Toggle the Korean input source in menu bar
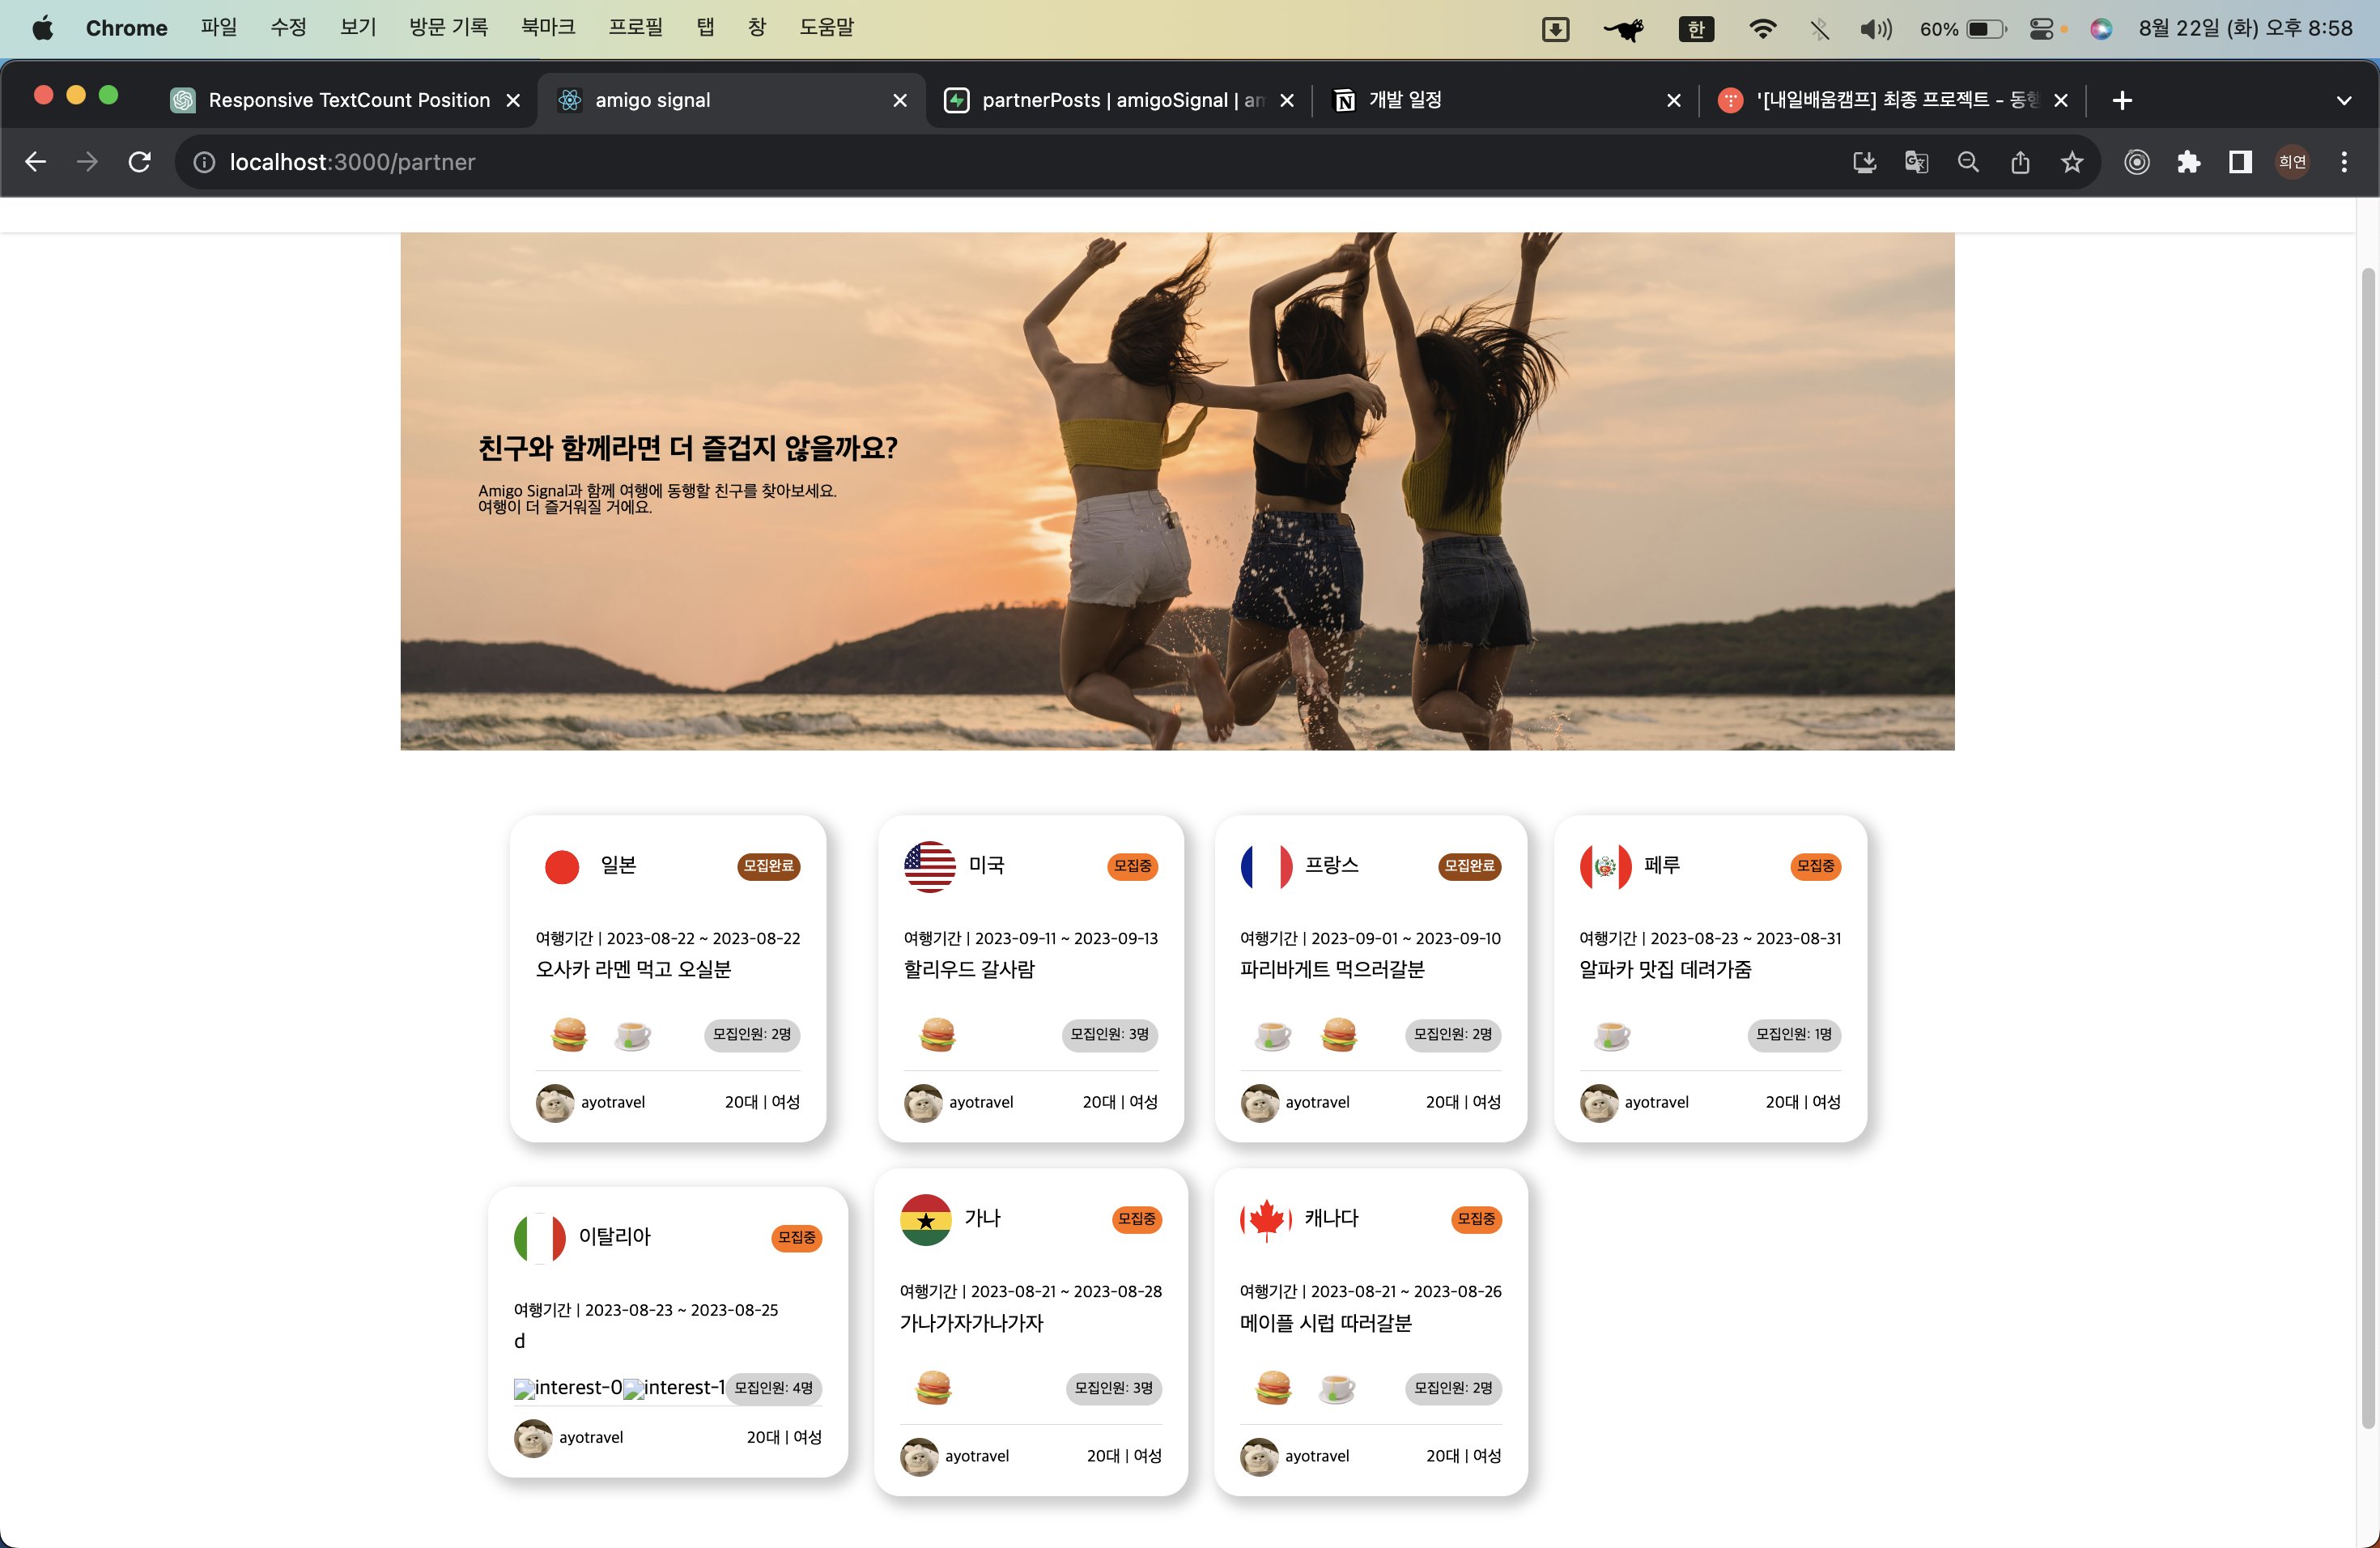 pos(1696,28)
